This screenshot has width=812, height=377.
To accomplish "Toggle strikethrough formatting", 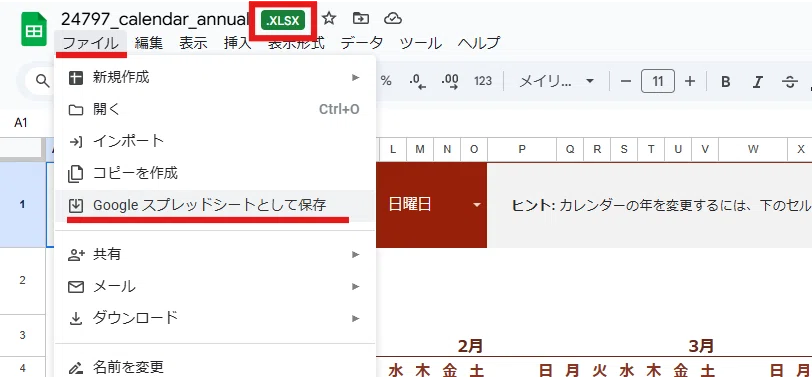I will 789,81.
